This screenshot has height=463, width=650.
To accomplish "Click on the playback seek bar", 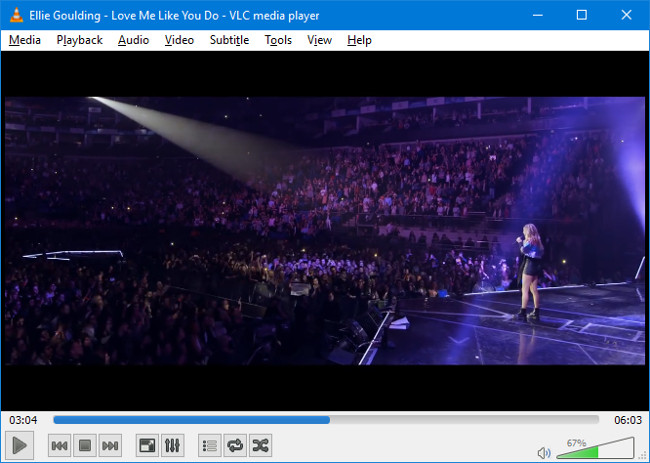I will tap(325, 420).
